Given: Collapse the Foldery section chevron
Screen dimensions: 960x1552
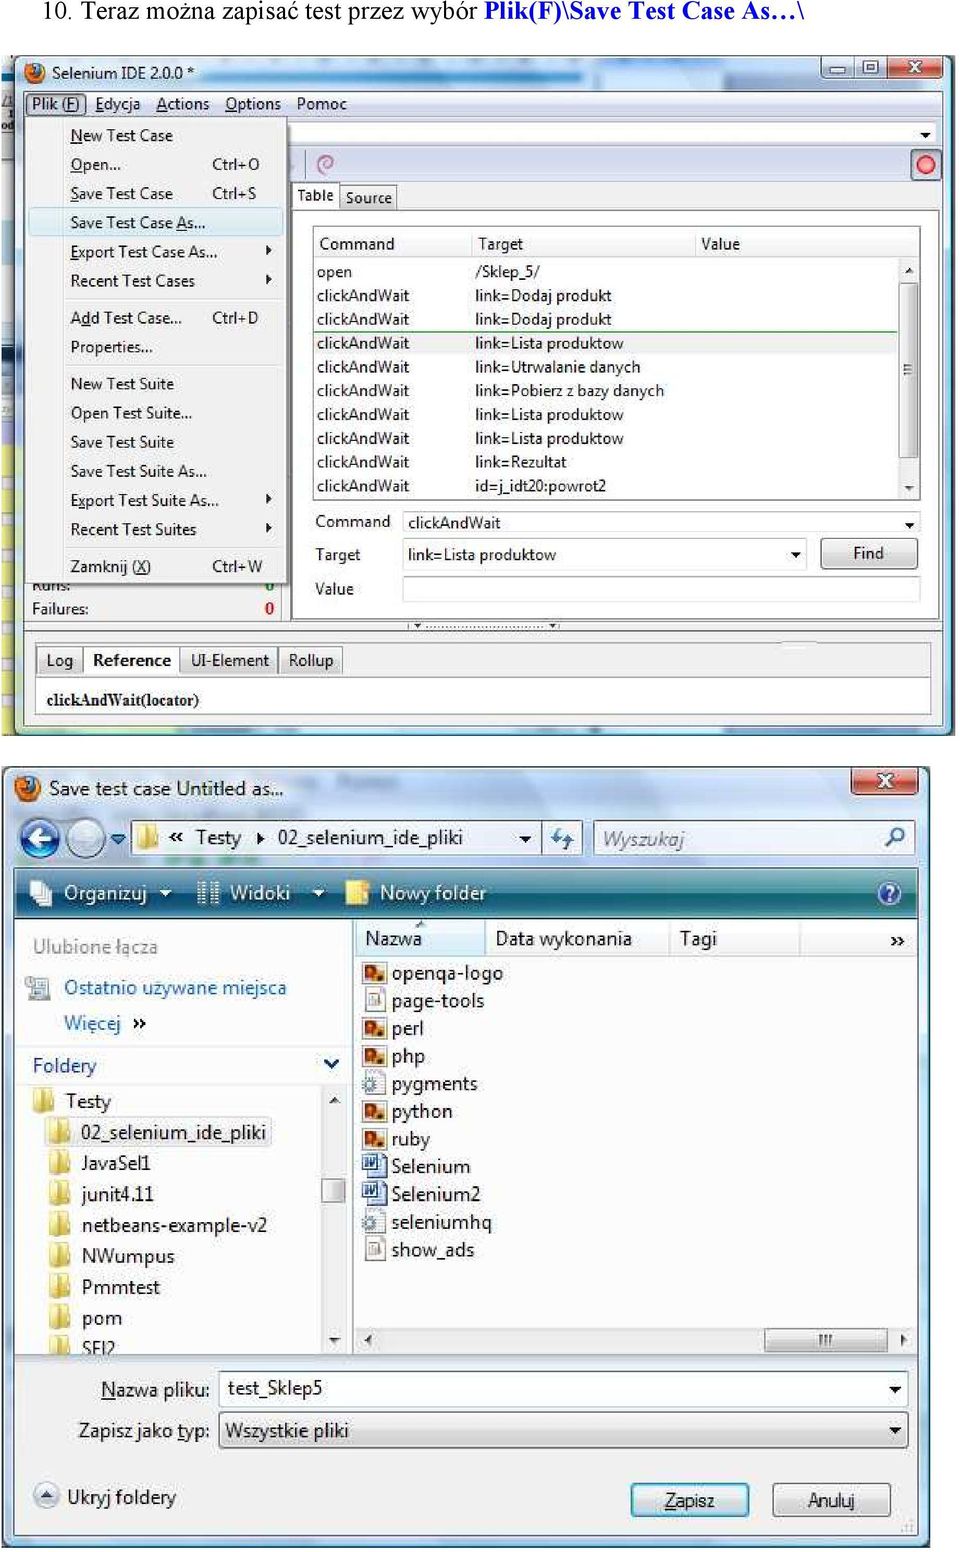Looking at the screenshot, I should click(331, 1065).
